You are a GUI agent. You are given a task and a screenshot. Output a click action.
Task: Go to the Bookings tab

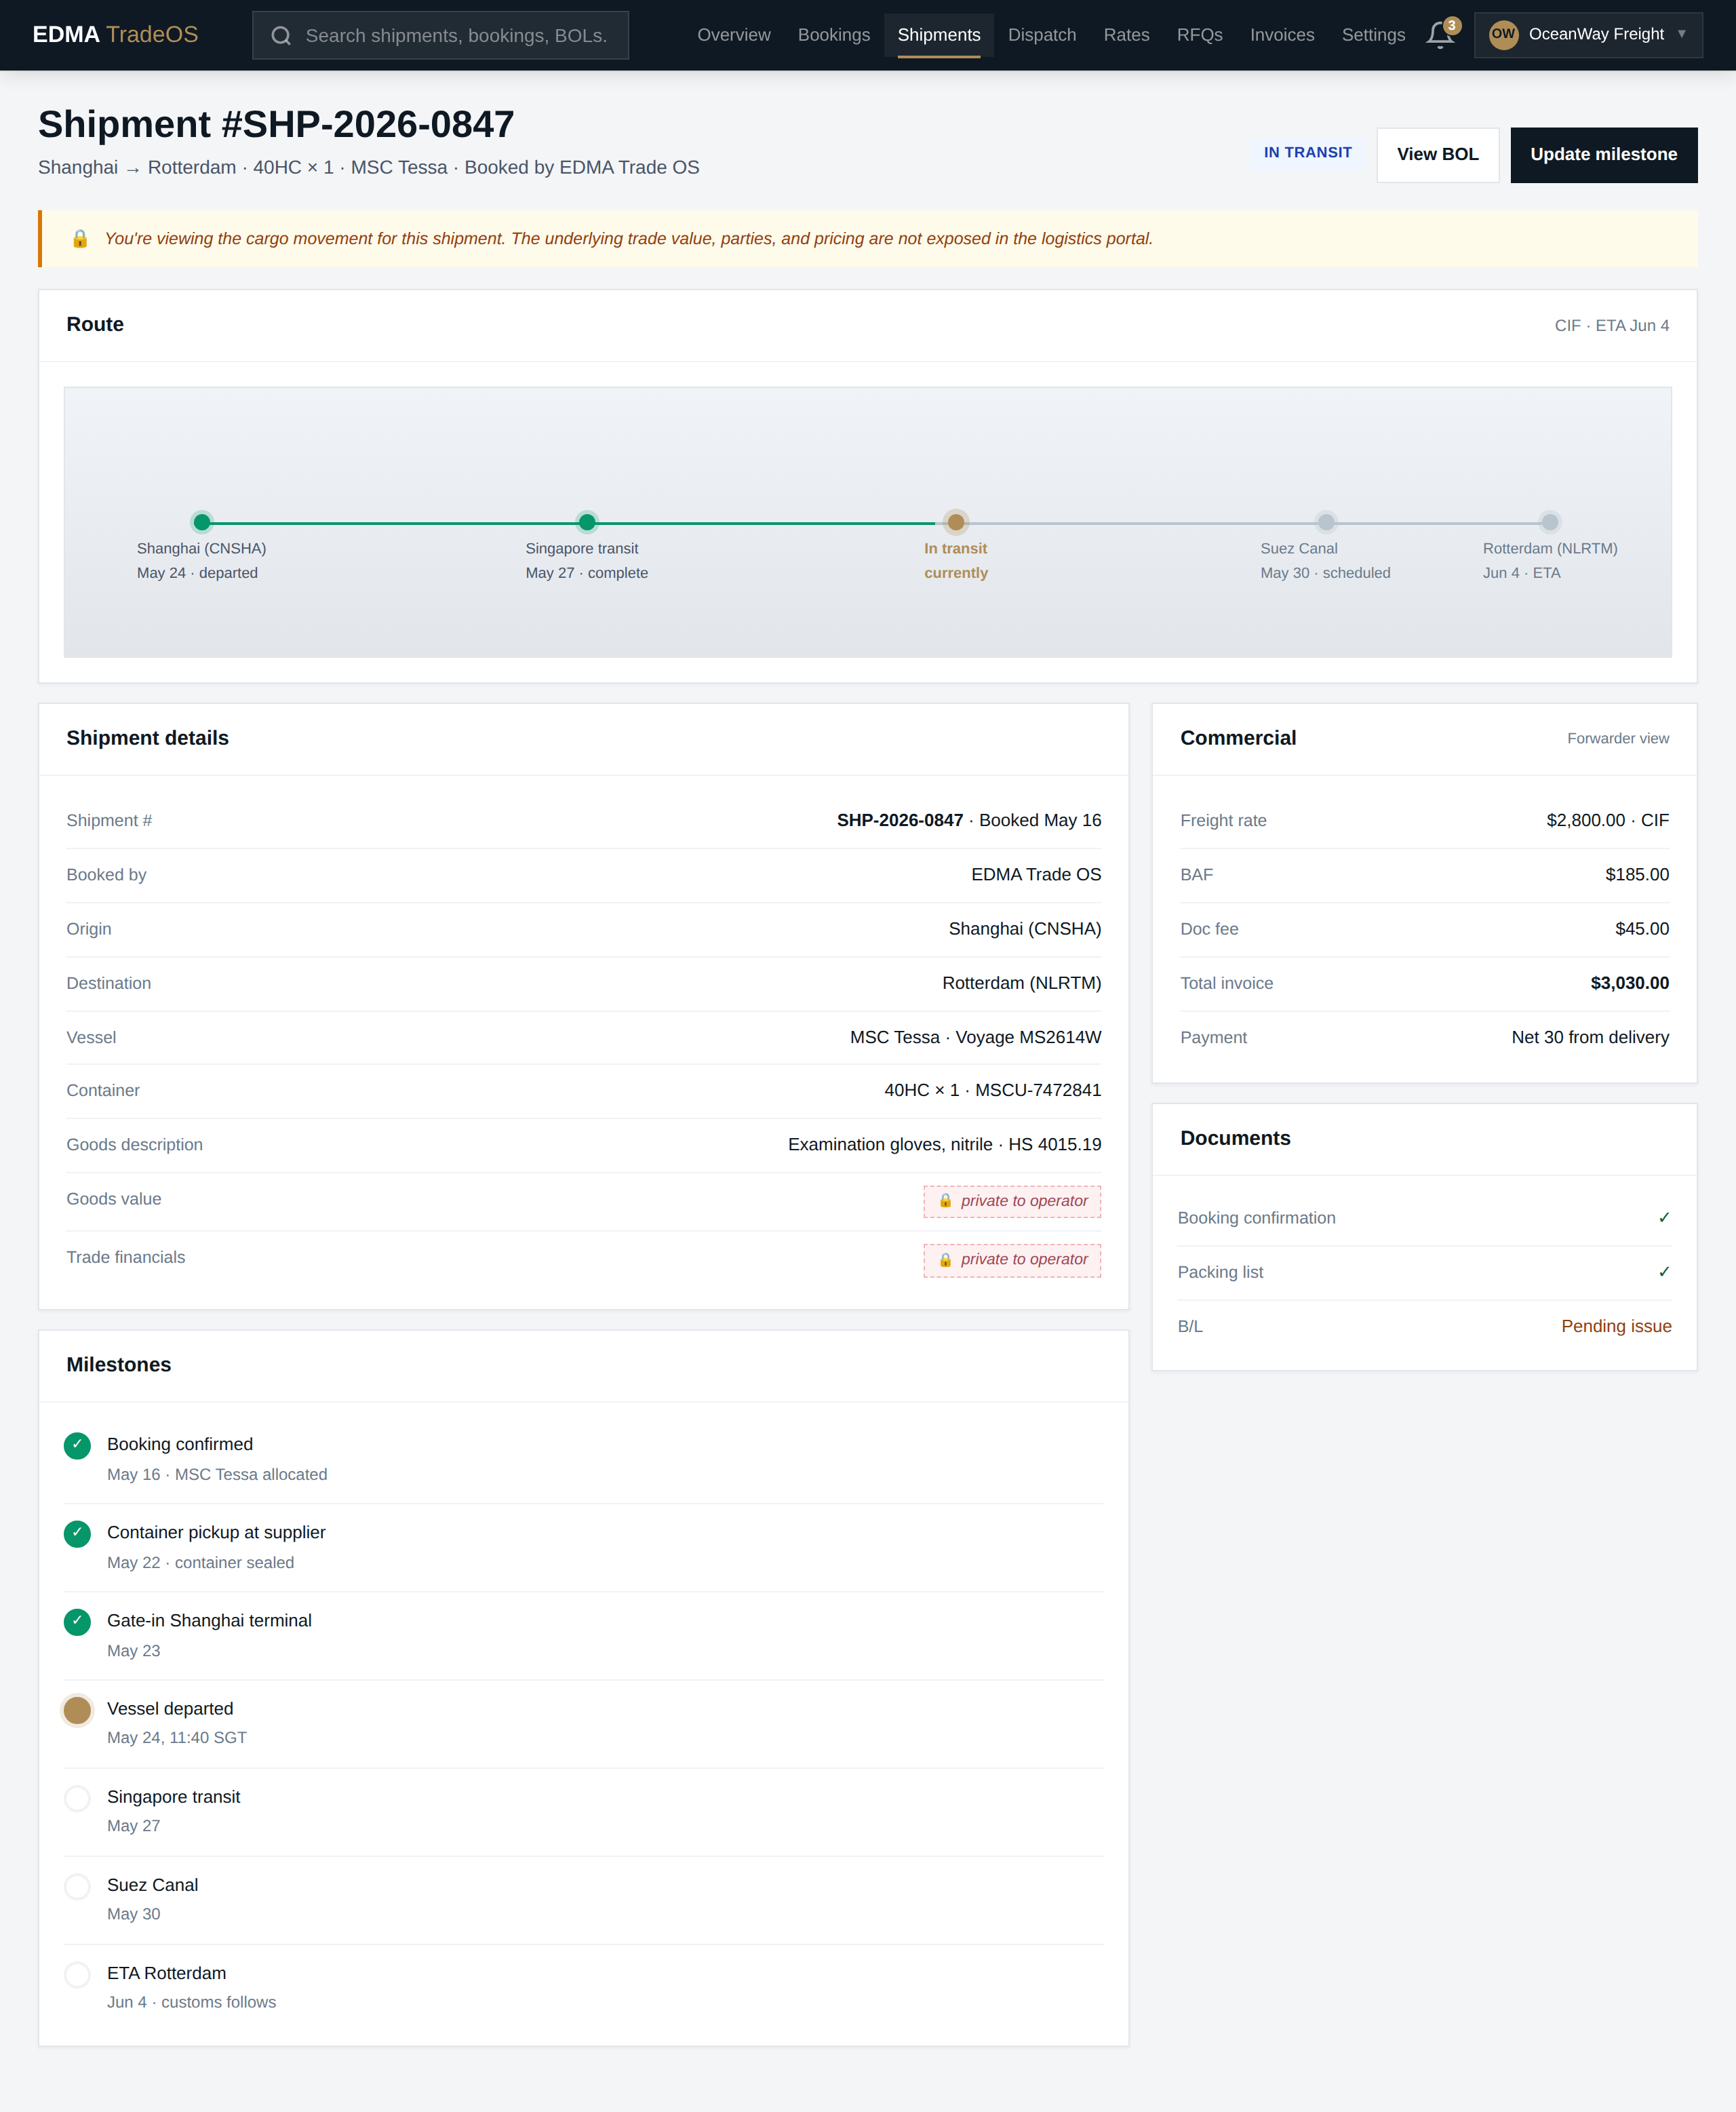pos(833,35)
